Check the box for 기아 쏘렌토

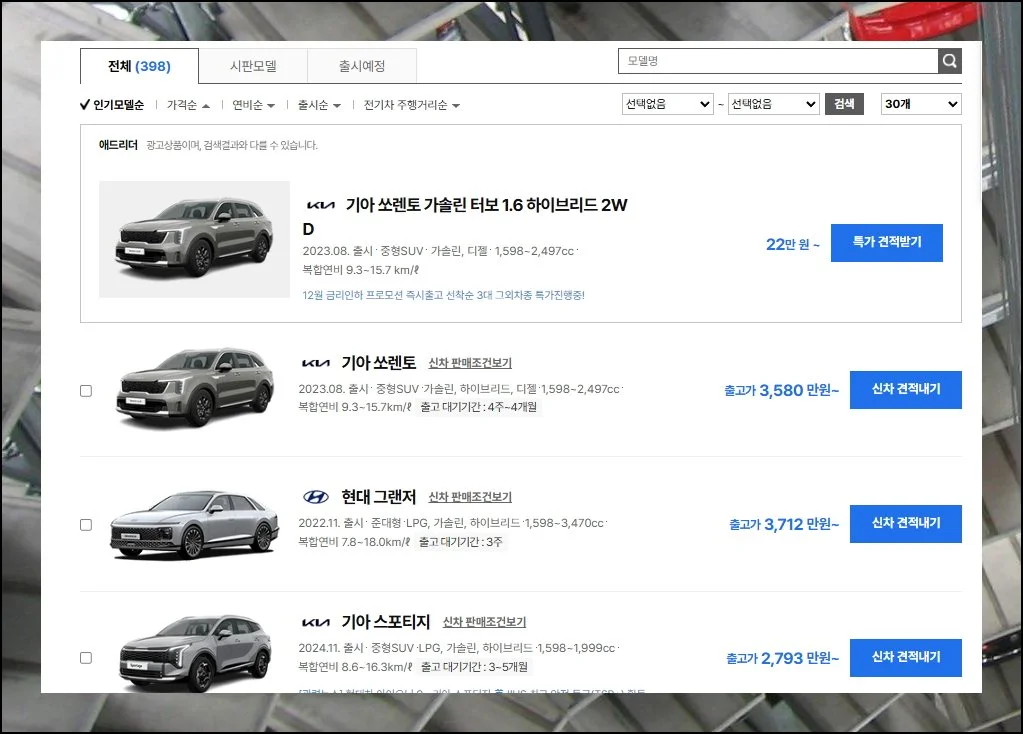86,391
